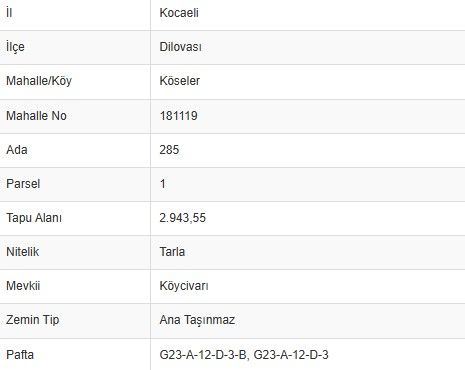Click the İlçe label cell

pyautogui.click(x=15, y=47)
